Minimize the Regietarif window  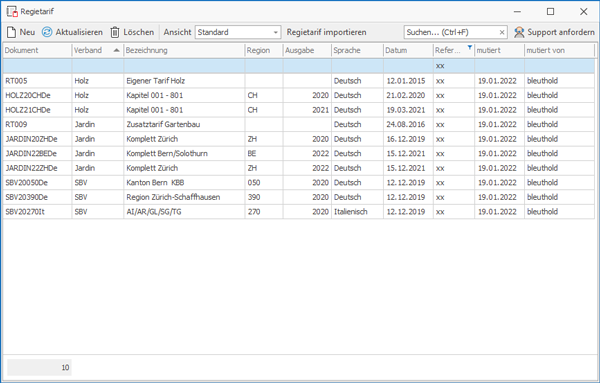(x=517, y=11)
